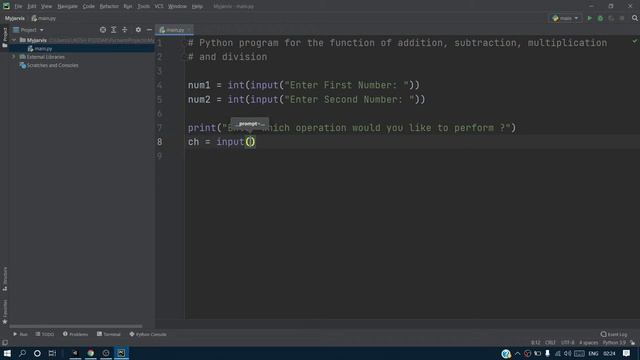The width and height of the screenshot is (640, 360).
Task: Click the locate-in-project target icon
Action: pyautogui.click(x=103, y=30)
